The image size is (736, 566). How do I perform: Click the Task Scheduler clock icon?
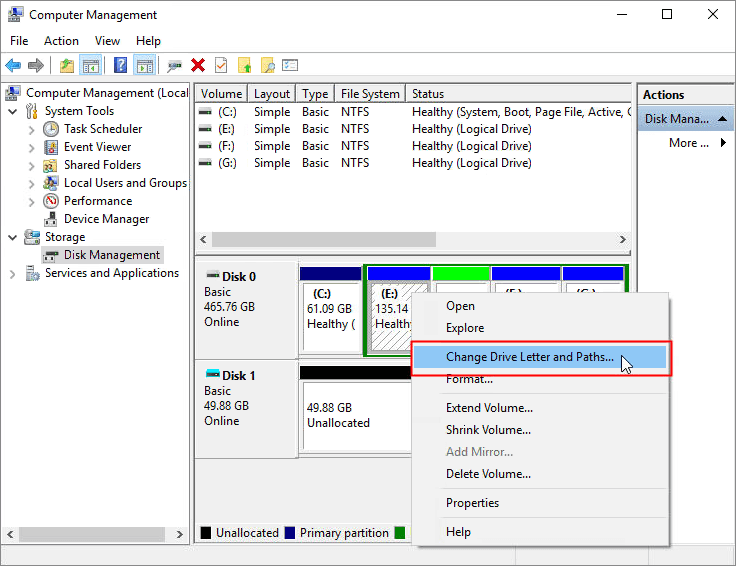tap(51, 129)
